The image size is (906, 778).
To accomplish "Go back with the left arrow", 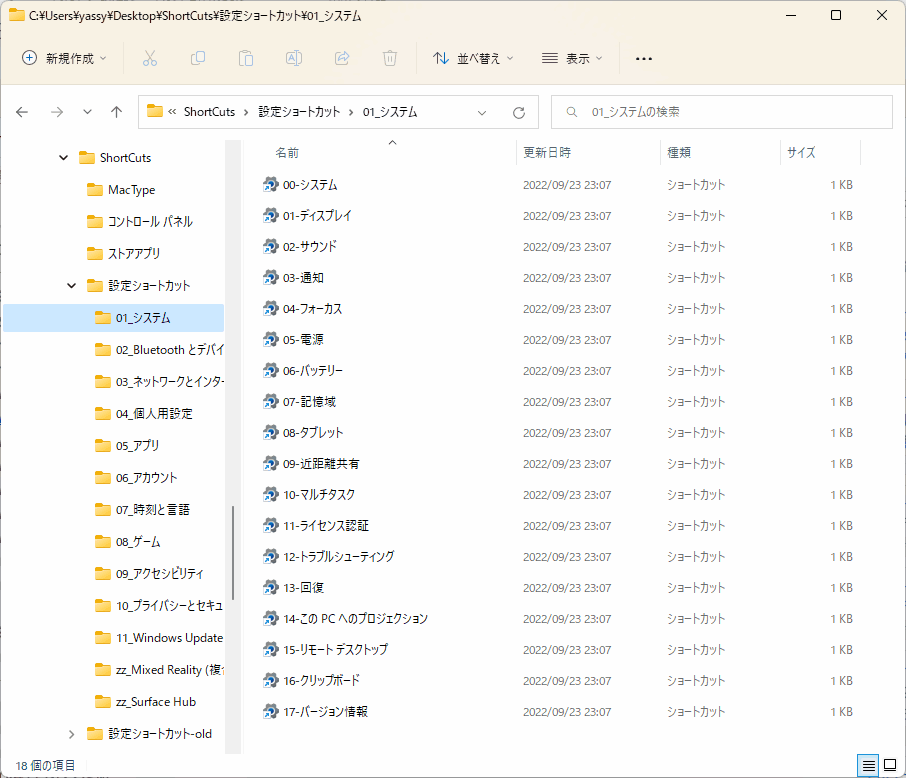I will pos(22,112).
